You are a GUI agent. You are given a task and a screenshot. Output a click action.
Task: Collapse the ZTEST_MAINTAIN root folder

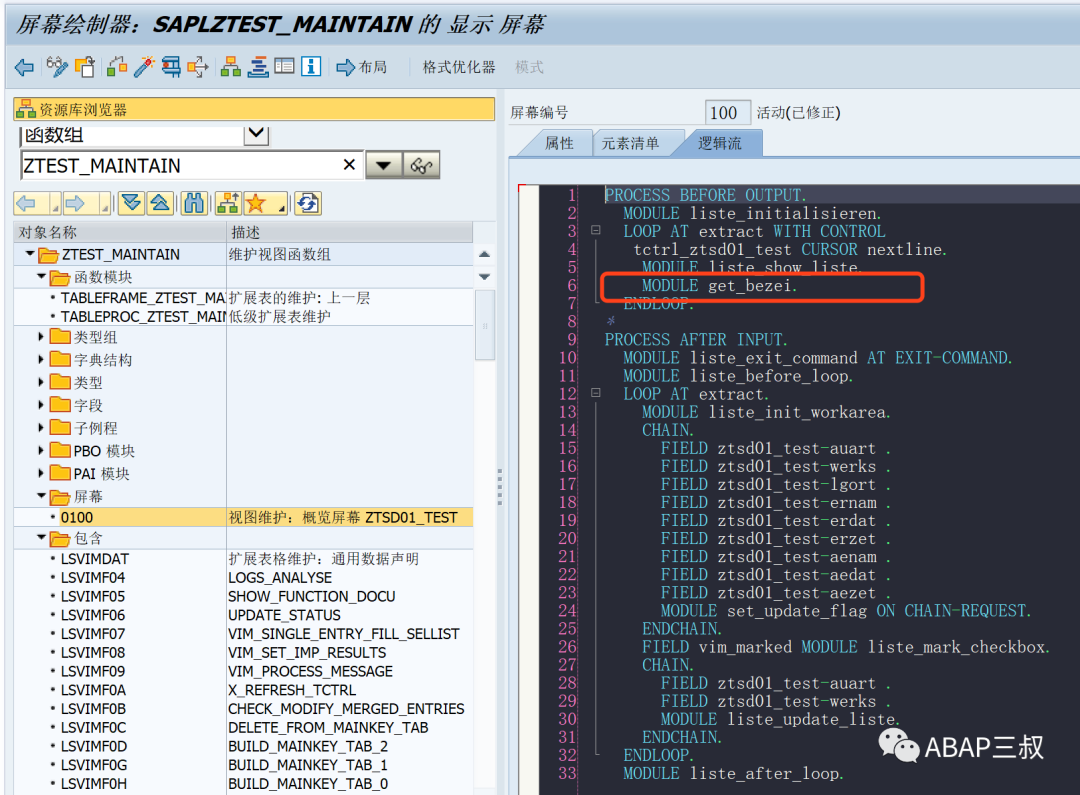[x=30, y=254]
